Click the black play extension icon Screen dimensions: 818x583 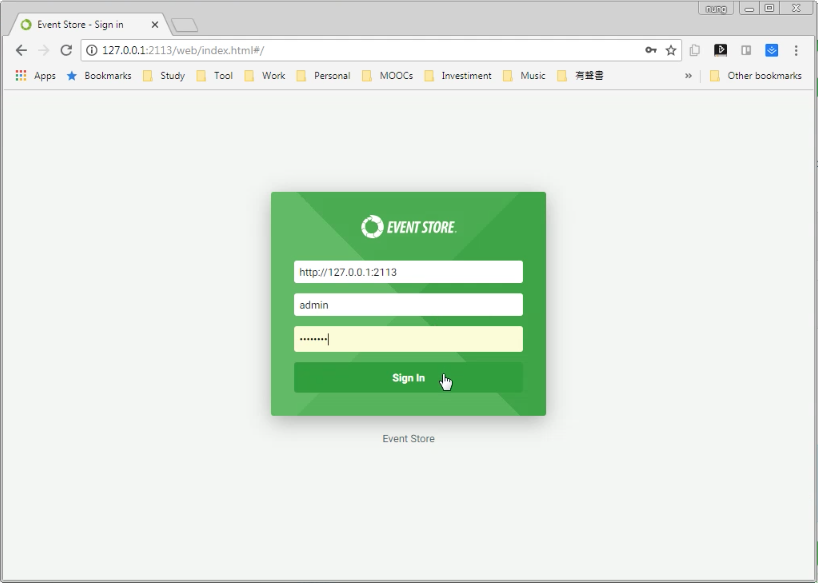720,50
